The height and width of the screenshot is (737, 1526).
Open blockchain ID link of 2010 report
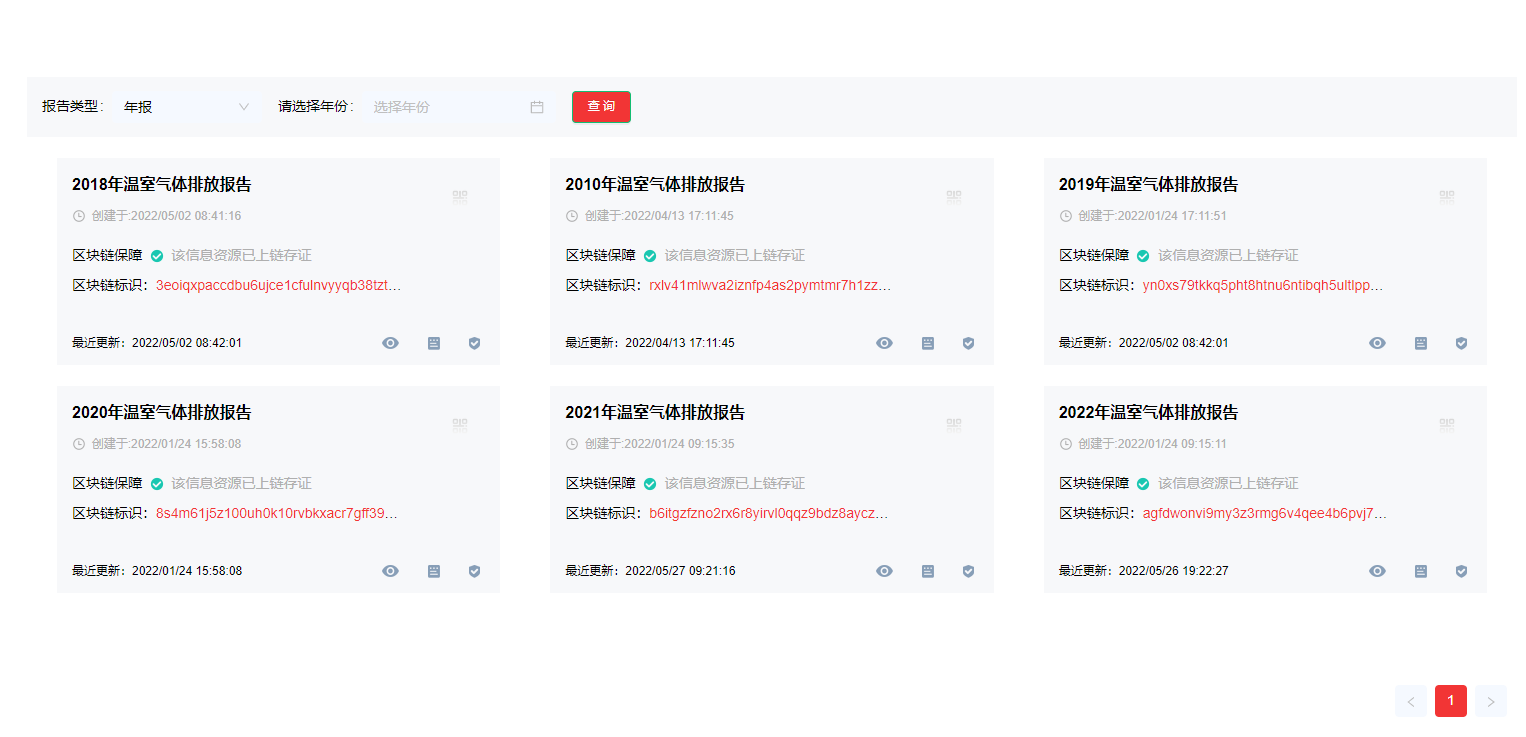click(769, 285)
